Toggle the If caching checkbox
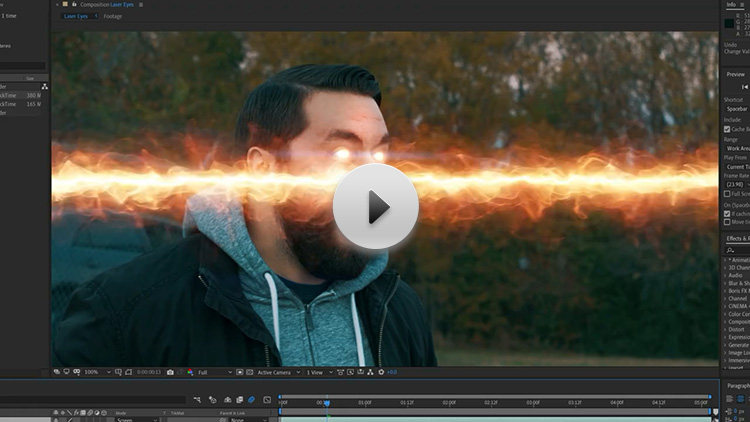The height and width of the screenshot is (422, 750). click(x=727, y=214)
